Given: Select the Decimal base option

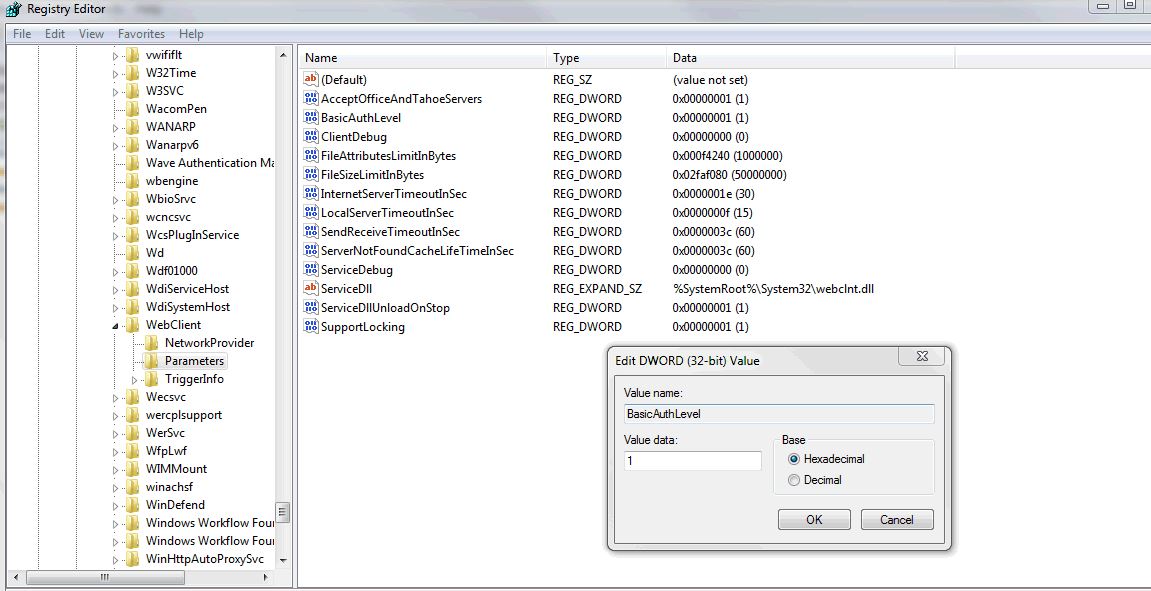Looking at the screenshot, I should click(x=815, y=480).
